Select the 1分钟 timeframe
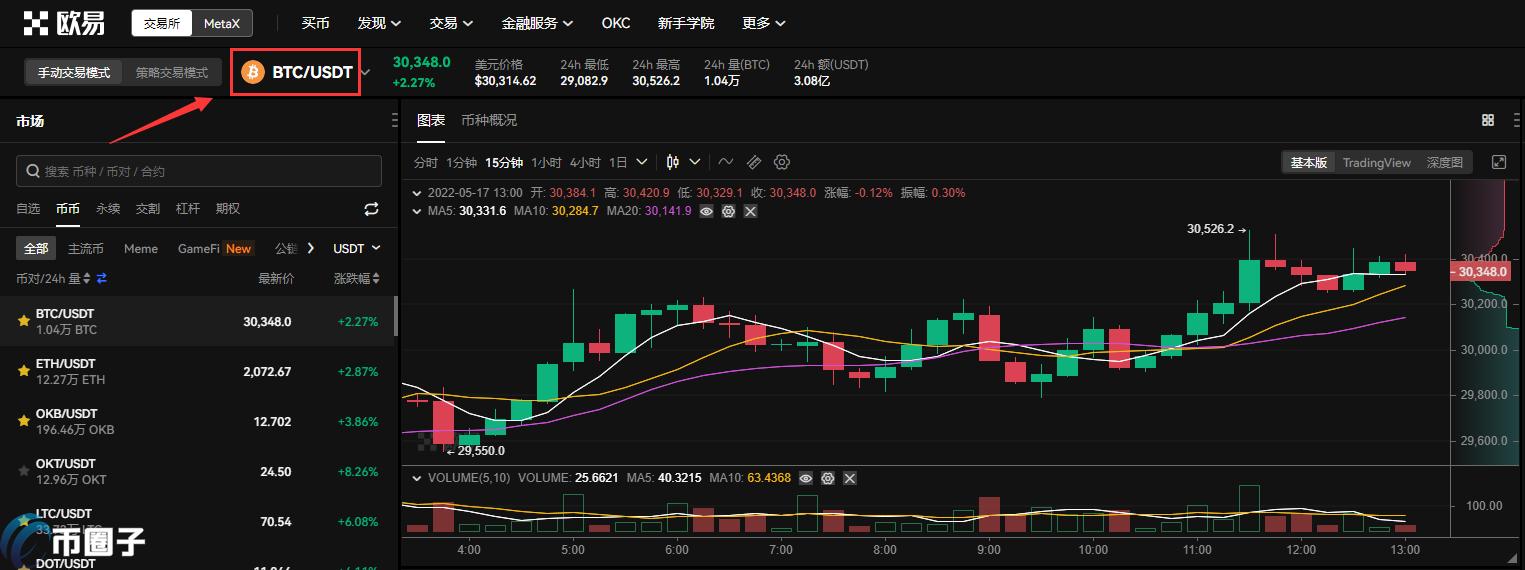 click(462, 162)
